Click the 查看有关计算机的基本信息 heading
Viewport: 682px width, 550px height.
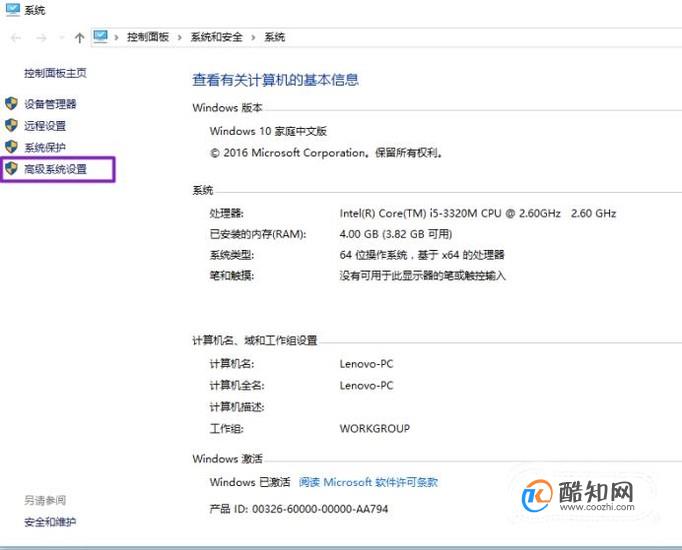(x=275, y=80)
